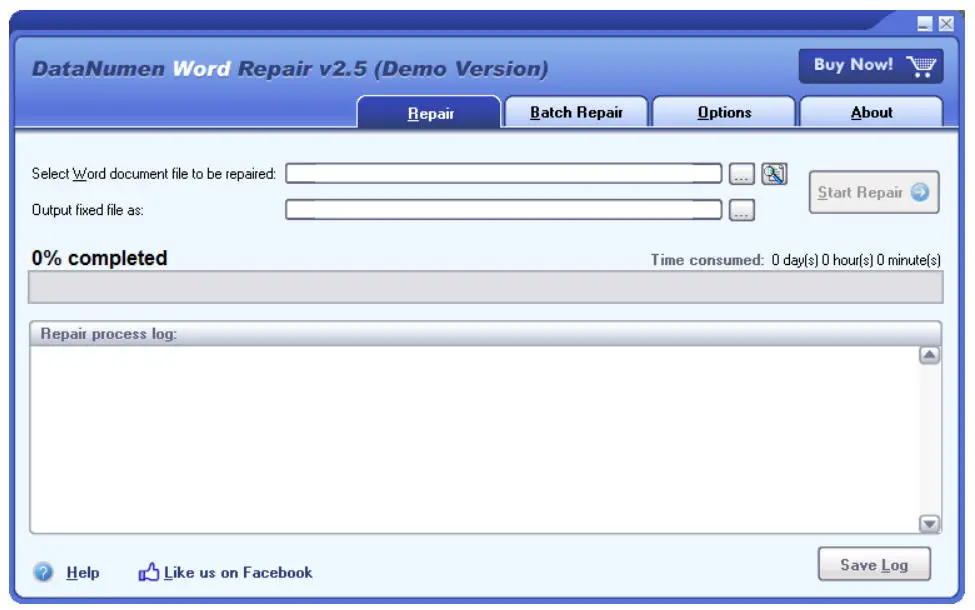Open the Help link
The width and height of the screenshot is (975, 610).
click(x=83, y=573)
